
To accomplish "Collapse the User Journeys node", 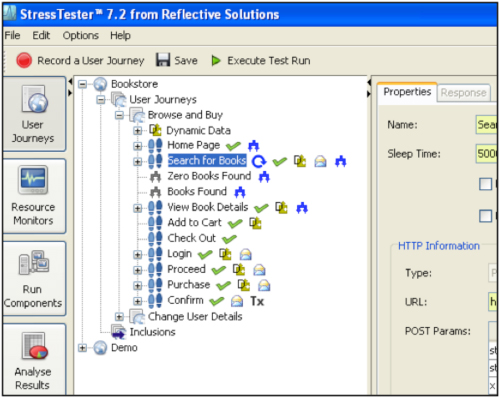I will point(101,99).
